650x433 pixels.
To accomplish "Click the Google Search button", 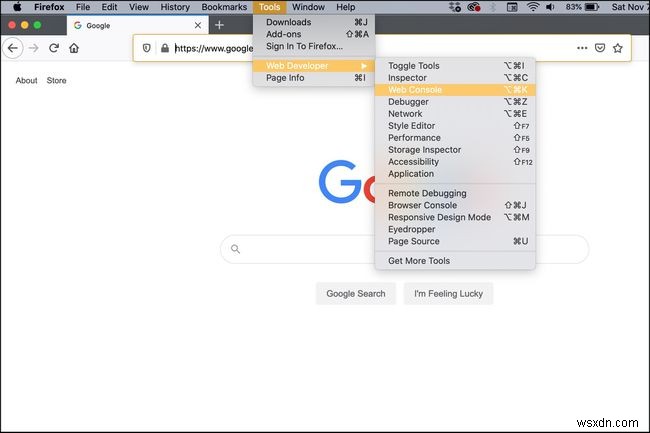I will tap(356, 294).
